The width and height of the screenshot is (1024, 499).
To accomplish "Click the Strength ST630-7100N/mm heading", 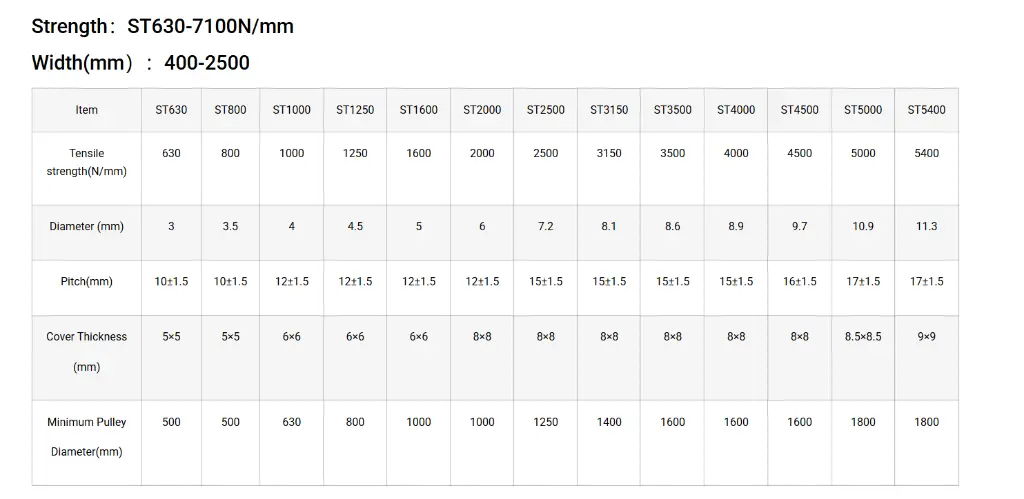I will [163, 26].
